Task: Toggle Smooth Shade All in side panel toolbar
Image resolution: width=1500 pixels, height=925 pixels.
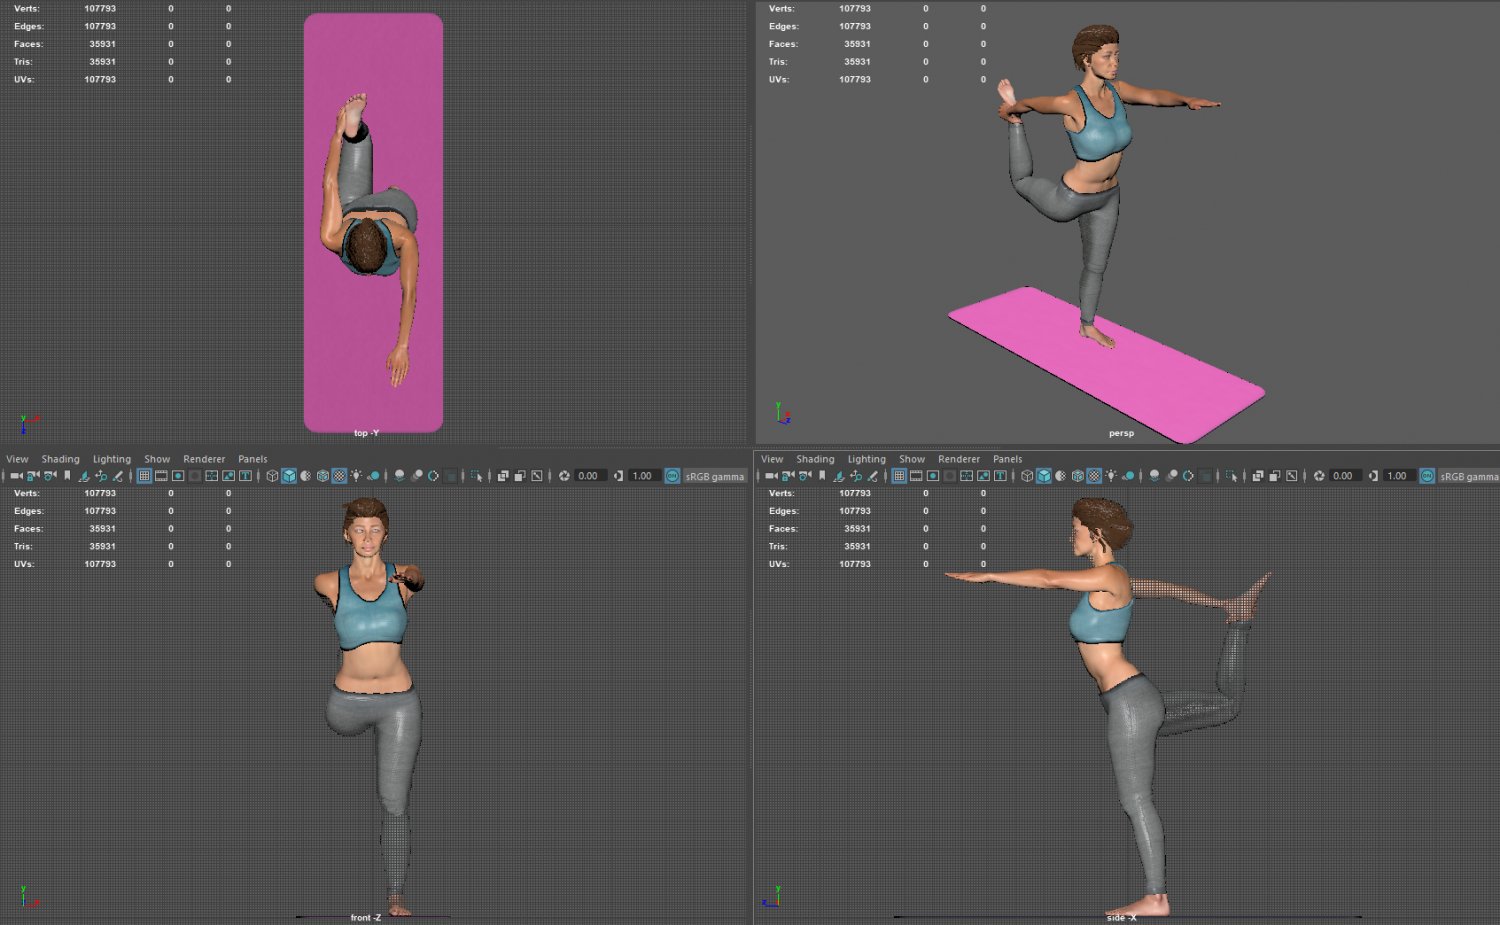Action: 1044,476
